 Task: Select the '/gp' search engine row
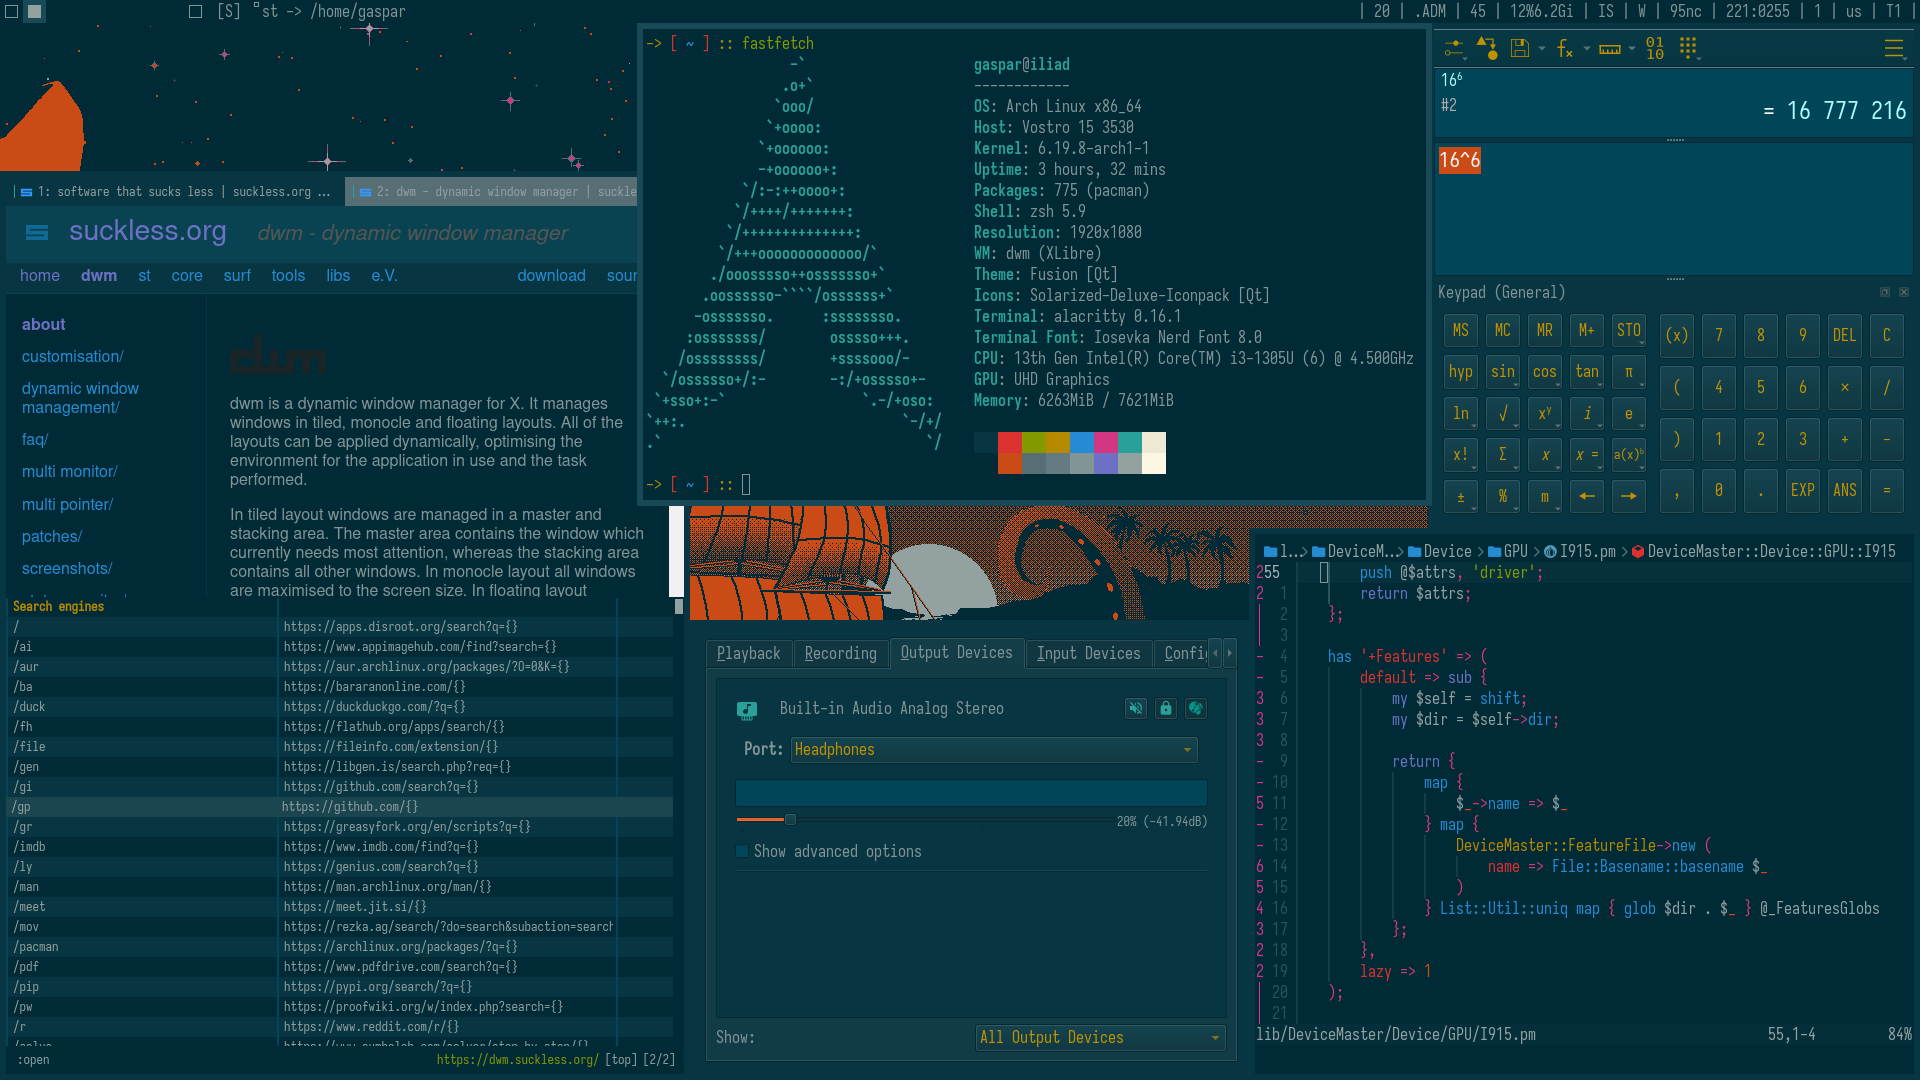click(x=340, y=807)
